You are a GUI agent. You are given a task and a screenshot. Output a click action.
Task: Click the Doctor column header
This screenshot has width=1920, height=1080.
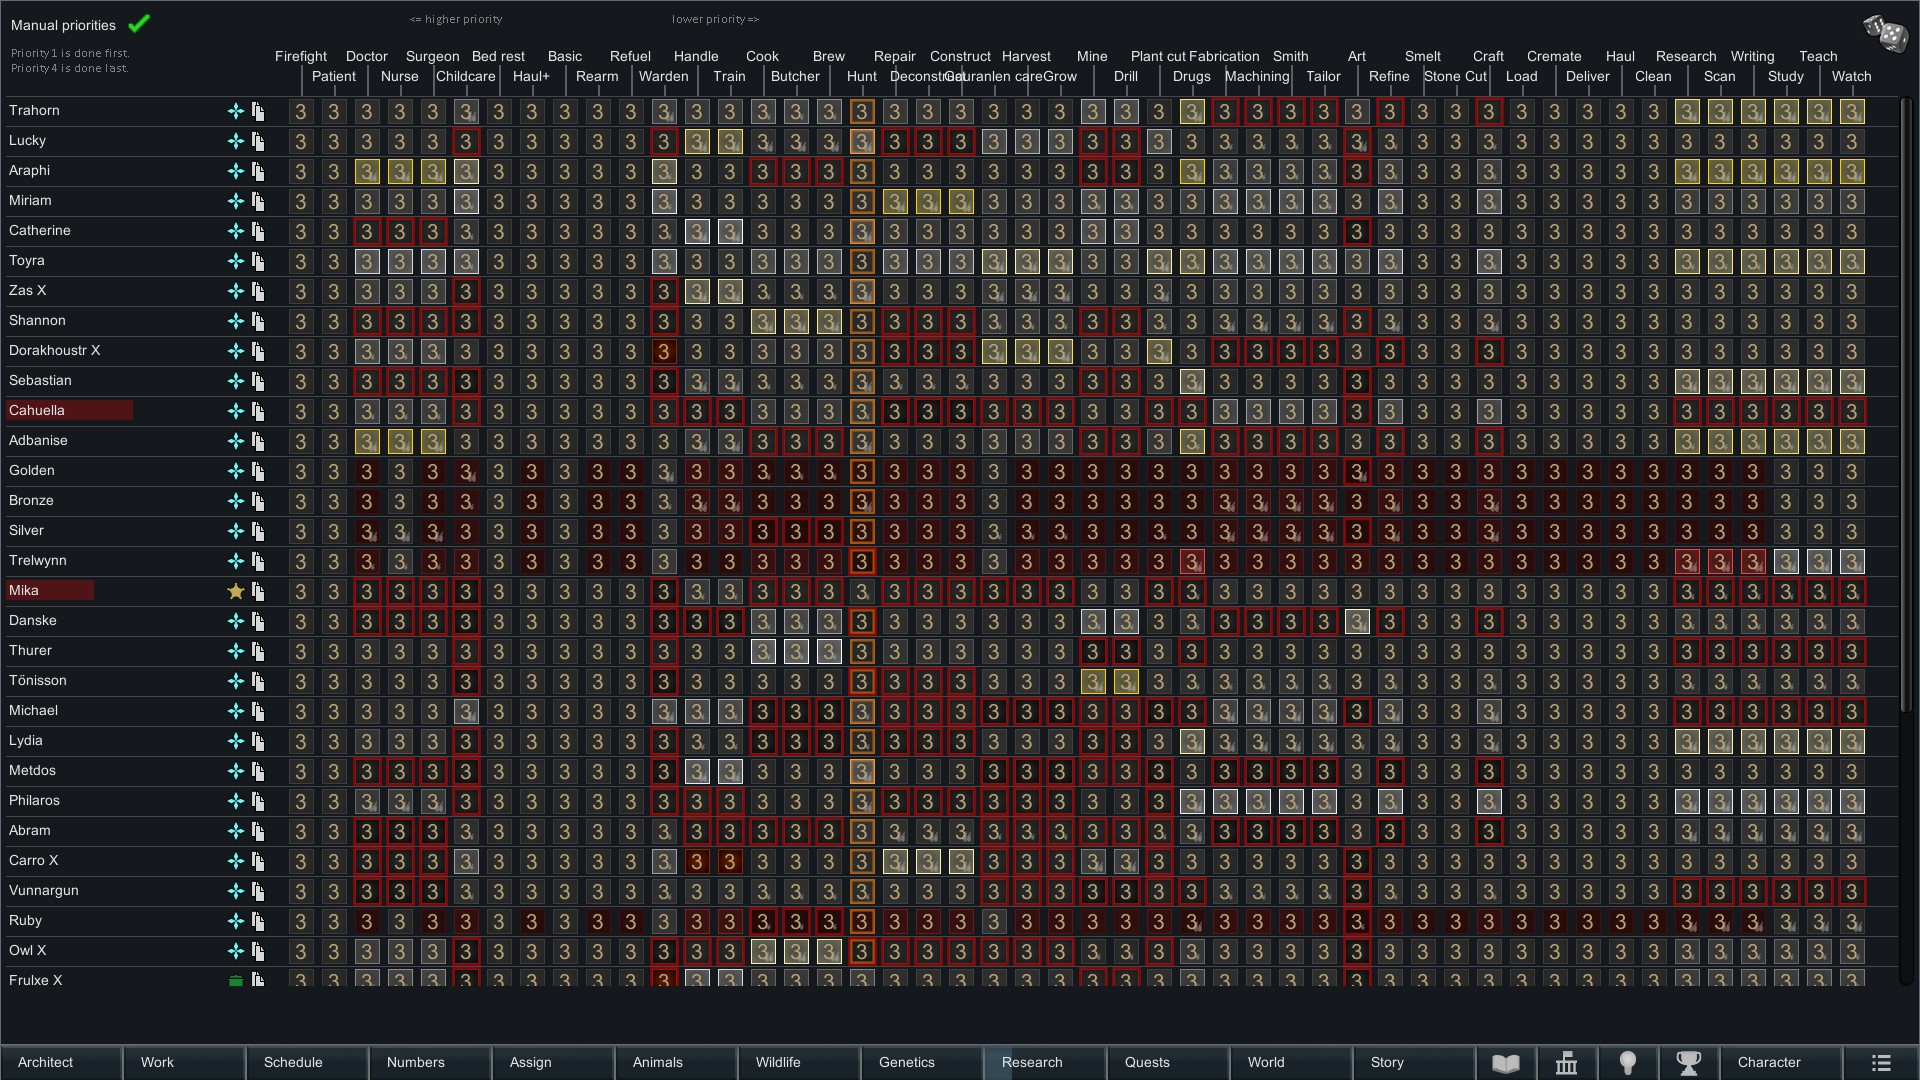(x=367, y=56)
